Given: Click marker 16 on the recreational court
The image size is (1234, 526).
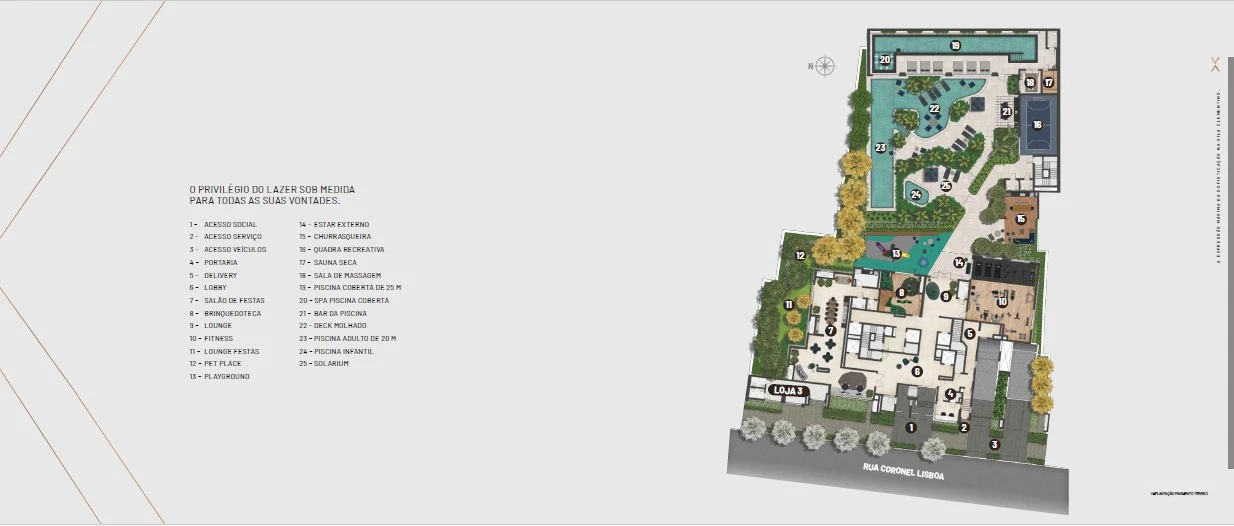Looking at the screenshot, I should coord(1037,125).
